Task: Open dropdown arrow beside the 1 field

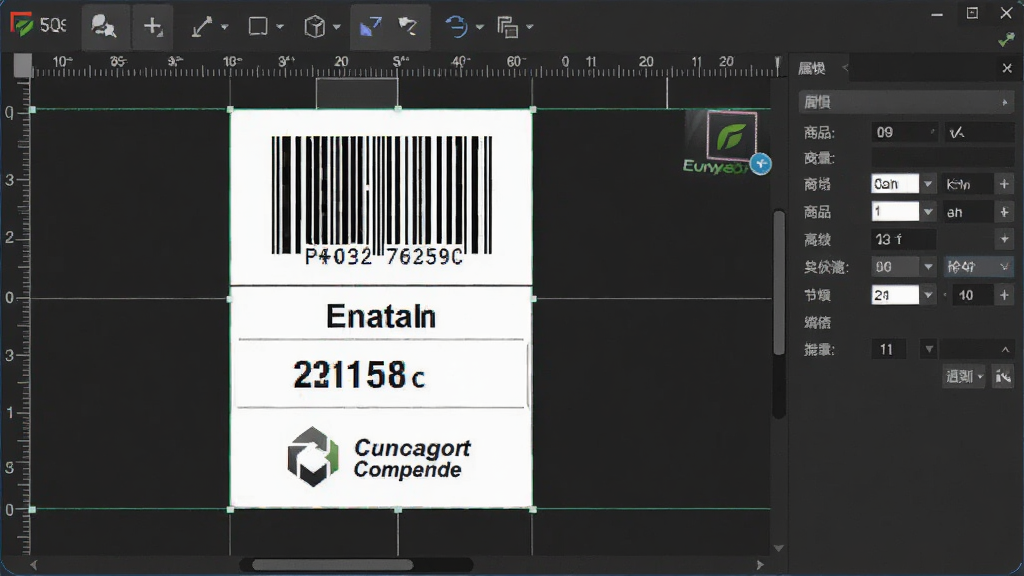Action: pos(928,212)
